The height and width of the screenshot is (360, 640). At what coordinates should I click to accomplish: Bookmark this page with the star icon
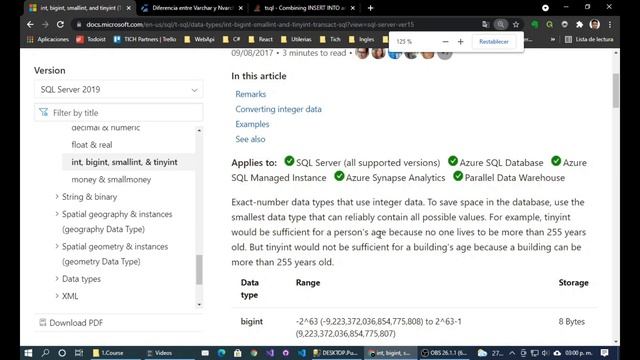516,24
